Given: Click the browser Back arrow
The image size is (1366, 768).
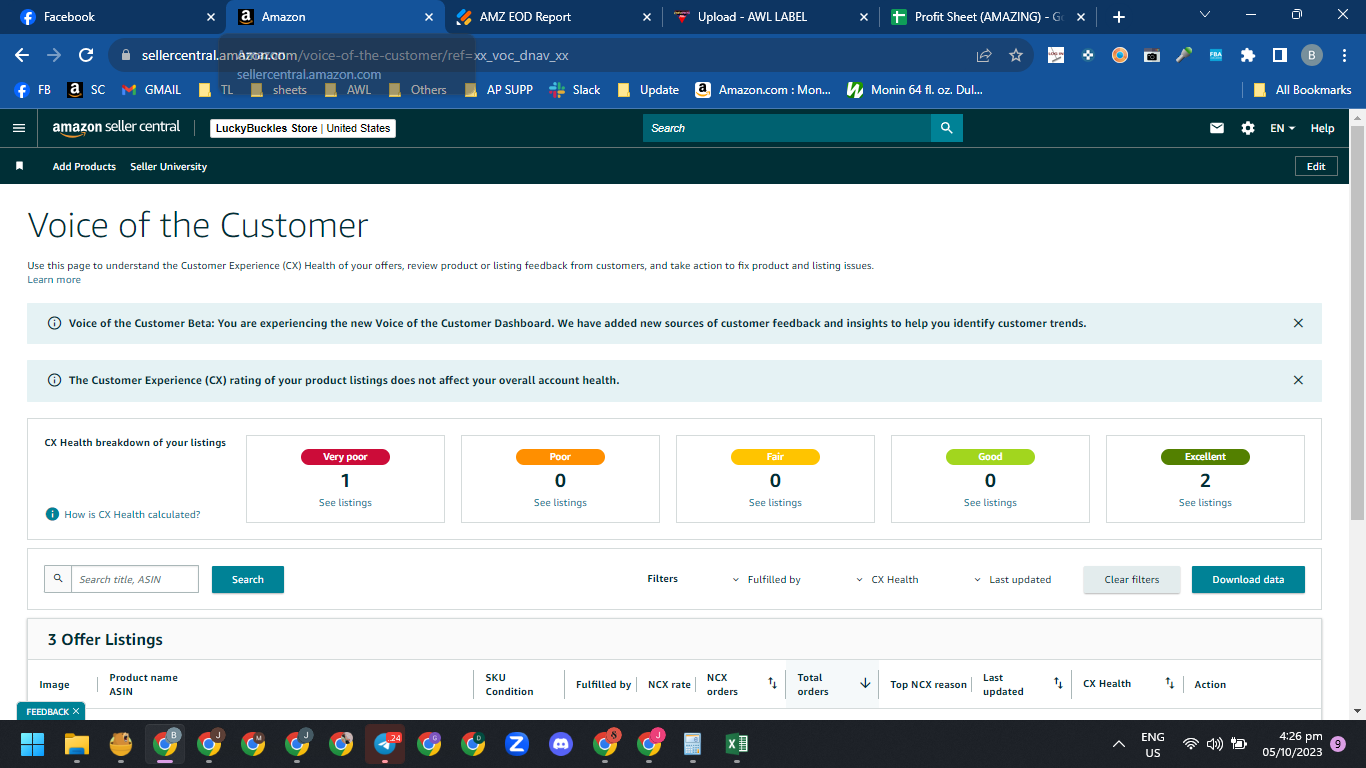Looking at the screenshot, I should (x=22, y=55).
